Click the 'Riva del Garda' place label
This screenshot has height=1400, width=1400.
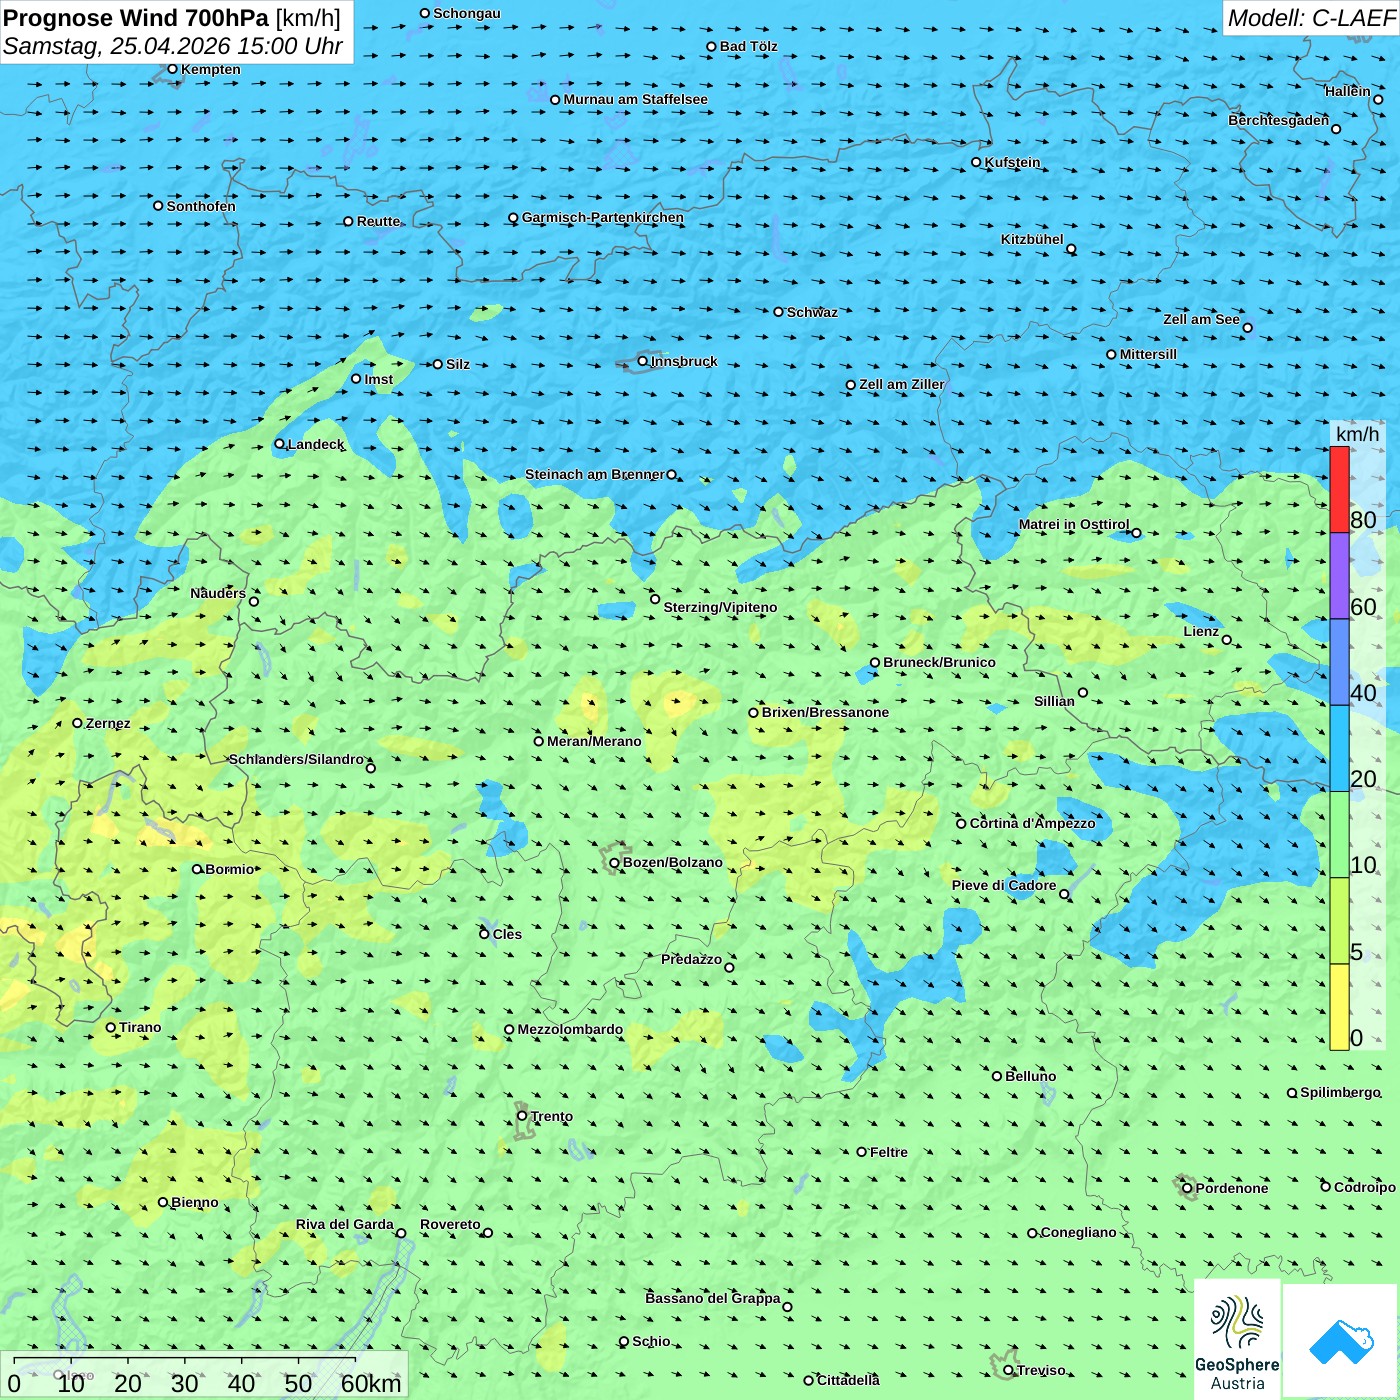pos(345,1224)
